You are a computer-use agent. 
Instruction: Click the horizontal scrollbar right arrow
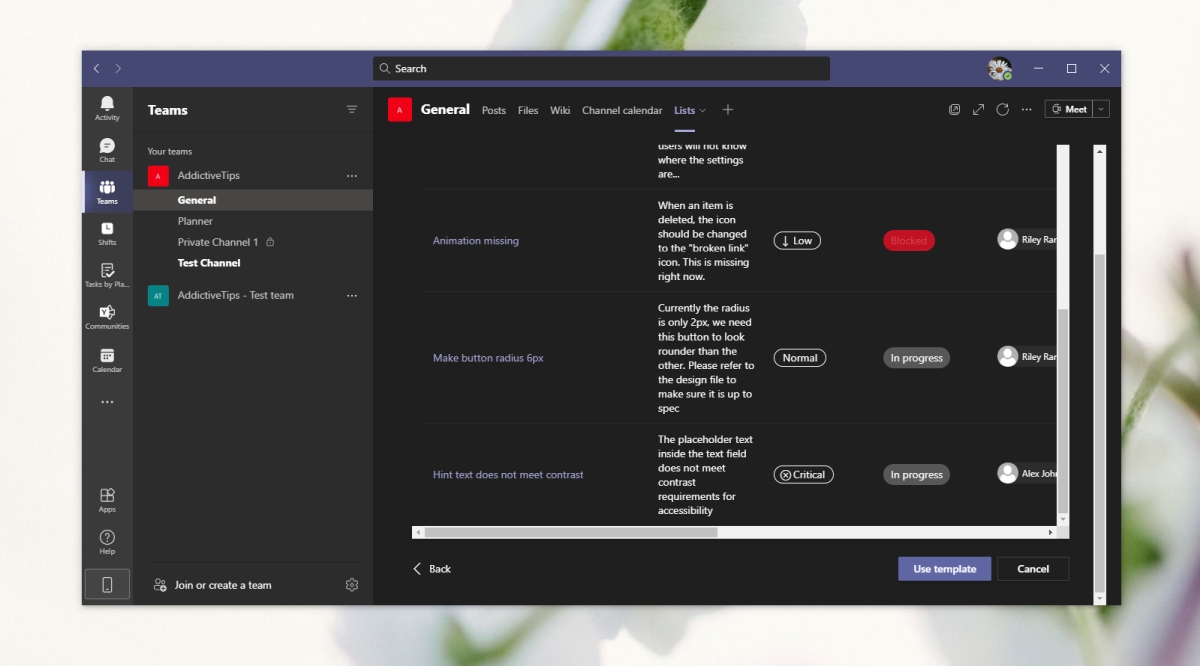pos(1050,533)
